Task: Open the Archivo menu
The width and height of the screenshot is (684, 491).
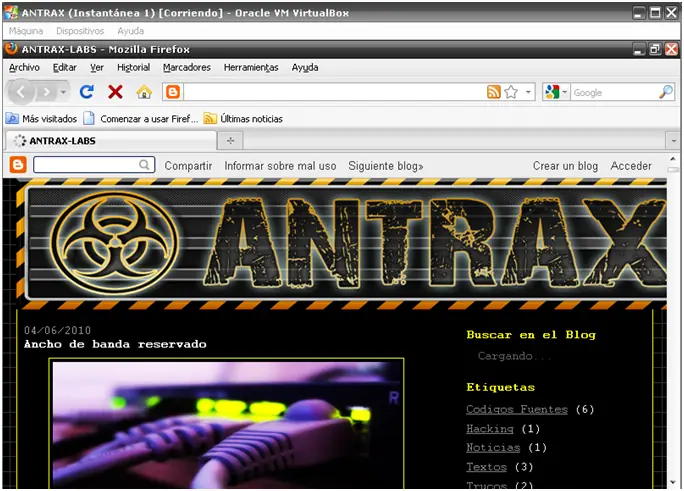Action: tap(24, 68)
